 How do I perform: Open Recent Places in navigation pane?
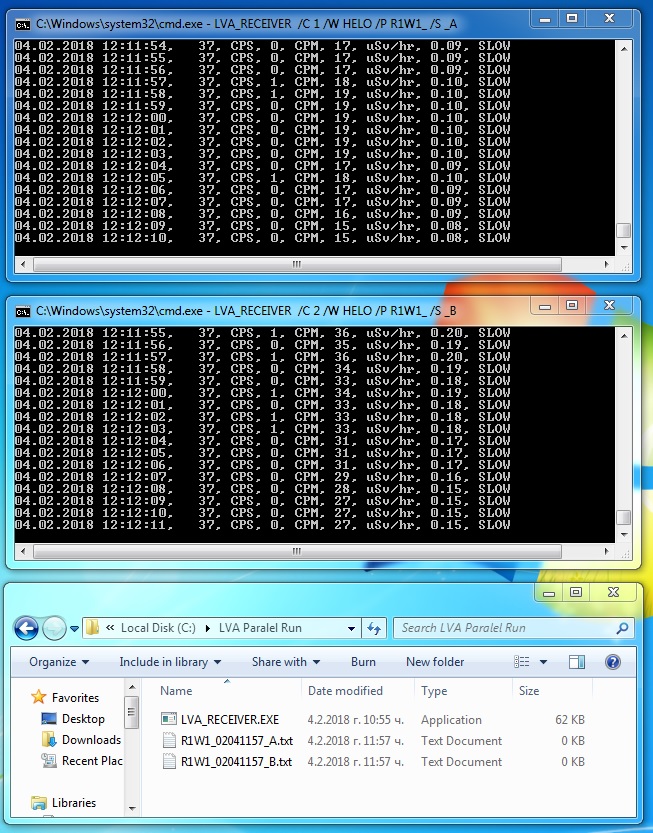pos(92,761)
